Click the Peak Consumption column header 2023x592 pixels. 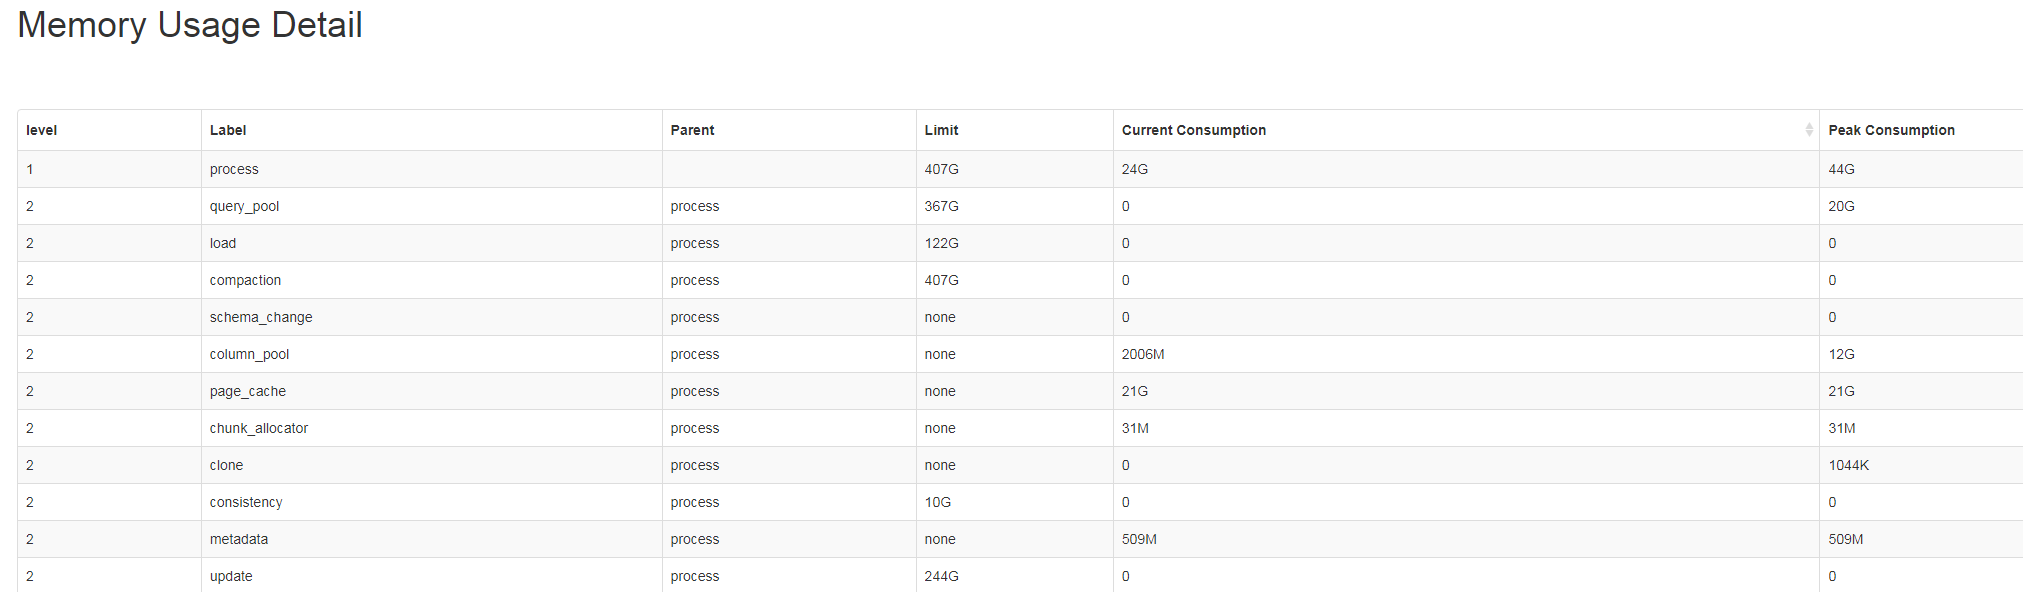coord(1890,130)
